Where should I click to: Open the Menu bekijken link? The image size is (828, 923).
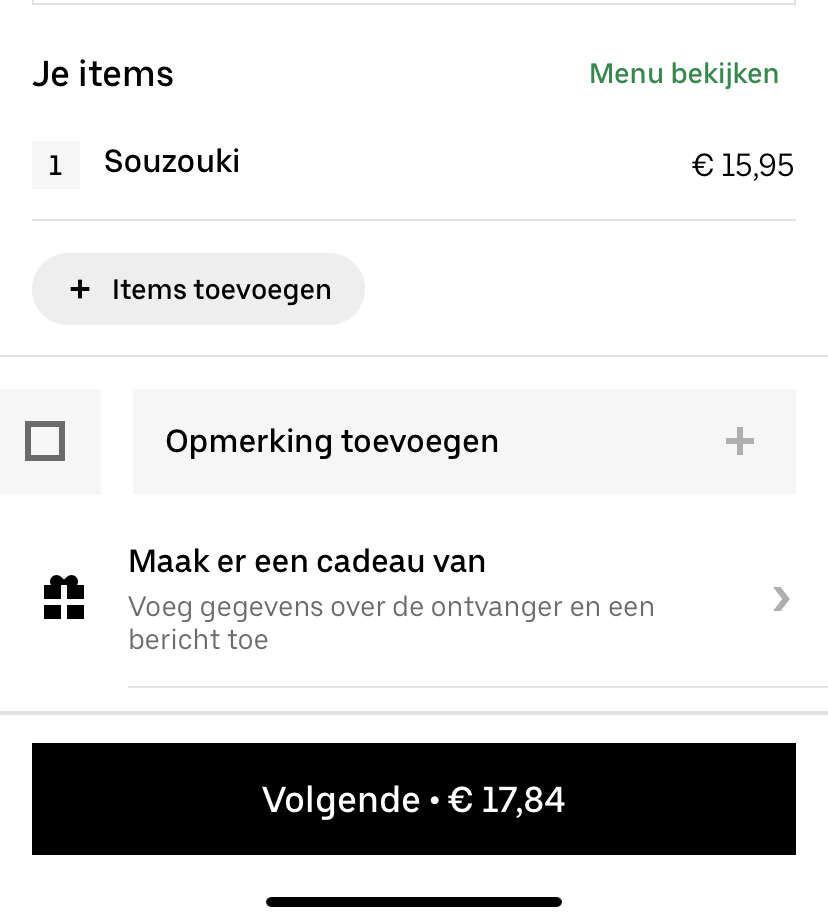(x=684, y=74)
